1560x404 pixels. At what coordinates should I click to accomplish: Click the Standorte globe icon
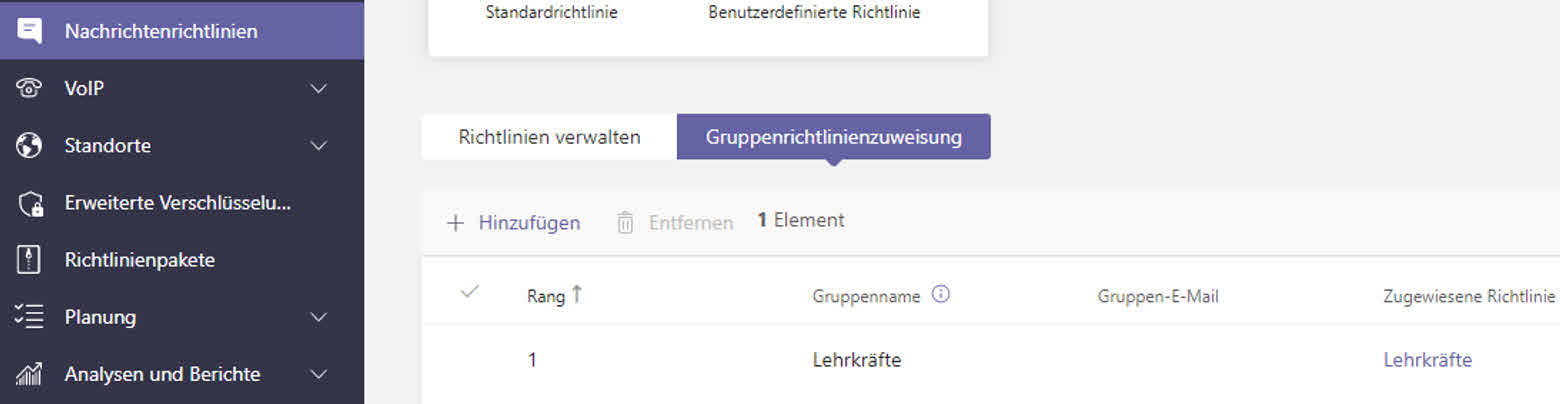pyautogui.click(x=30, y=146)
